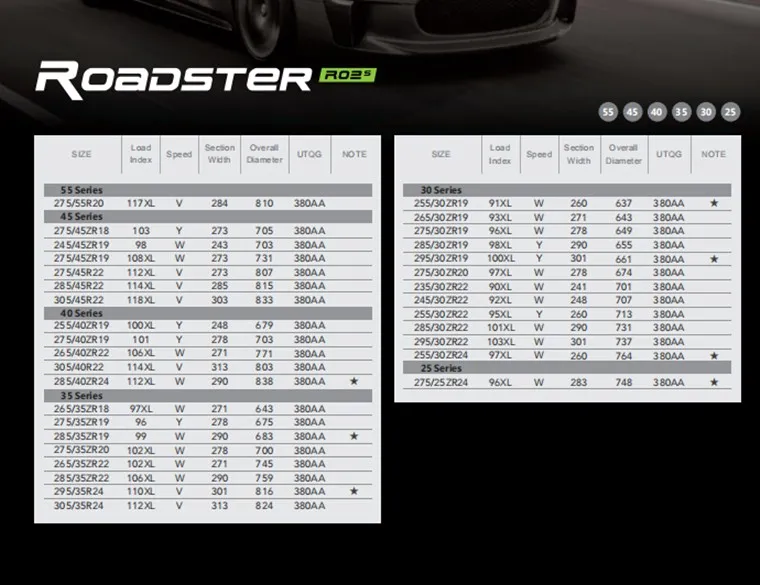Click the 764 overall diameter value
This screenshot has height=585, width=760.
(x=623, y=356)
